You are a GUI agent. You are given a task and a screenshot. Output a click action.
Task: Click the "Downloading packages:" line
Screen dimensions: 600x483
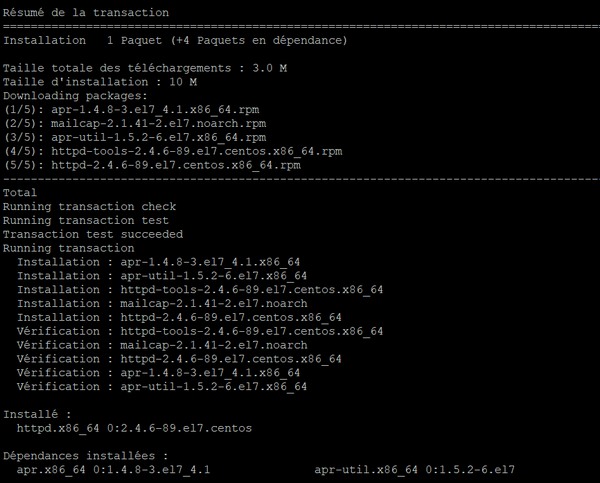[76, 96]
